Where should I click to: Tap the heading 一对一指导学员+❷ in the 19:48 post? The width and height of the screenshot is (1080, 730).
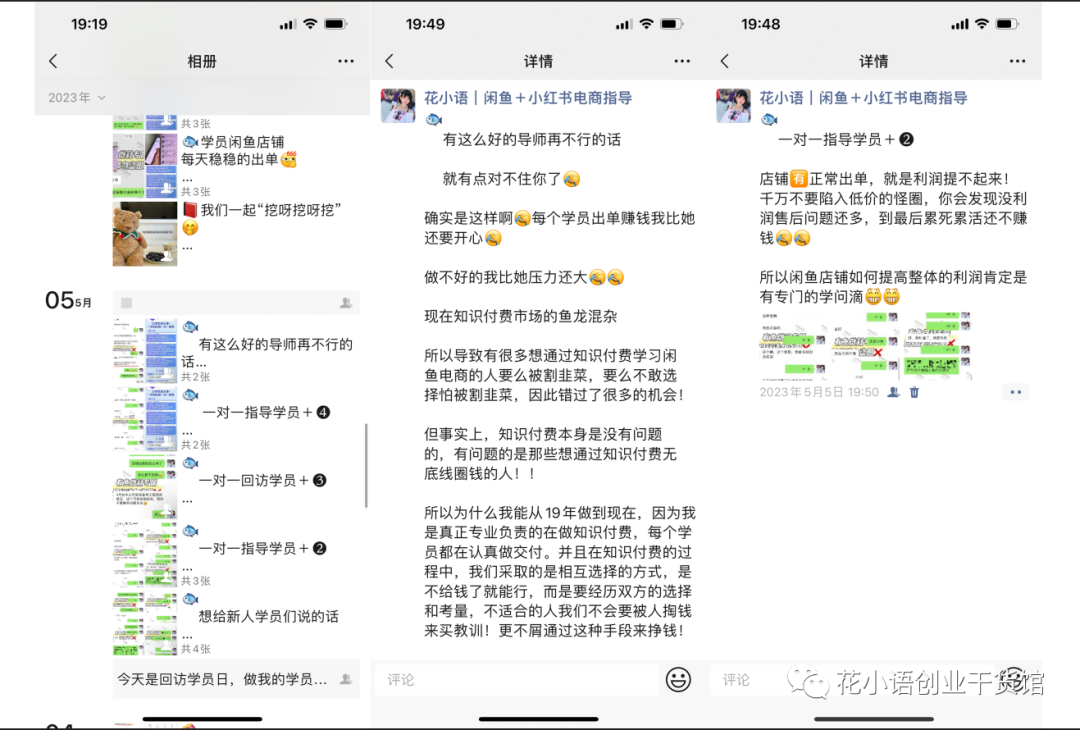click(846, 140)
